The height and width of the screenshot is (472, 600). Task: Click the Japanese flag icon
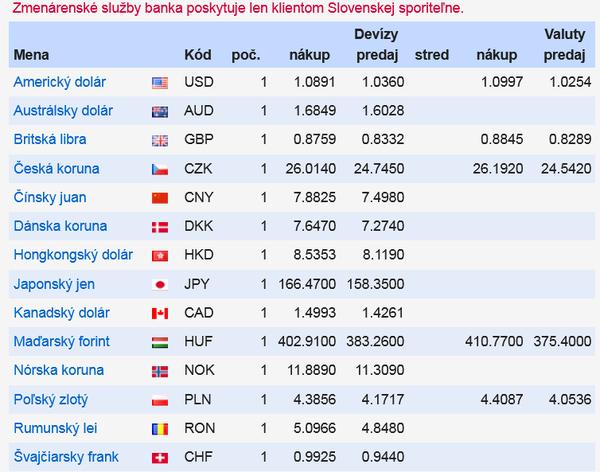159,285
